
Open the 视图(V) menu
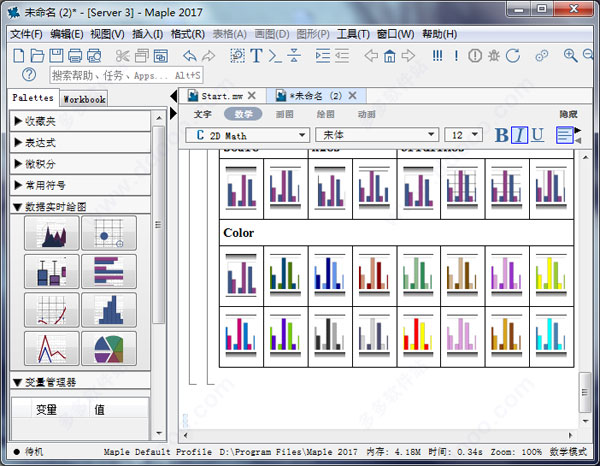click(x=107, y=34)
